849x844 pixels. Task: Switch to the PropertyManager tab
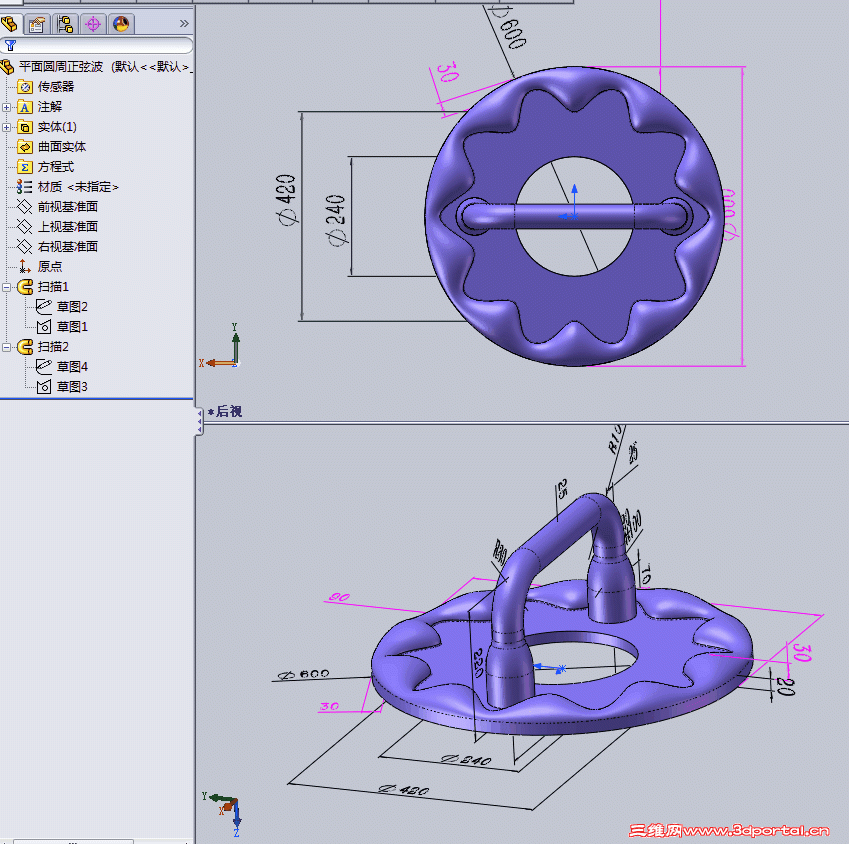(37, 24)
